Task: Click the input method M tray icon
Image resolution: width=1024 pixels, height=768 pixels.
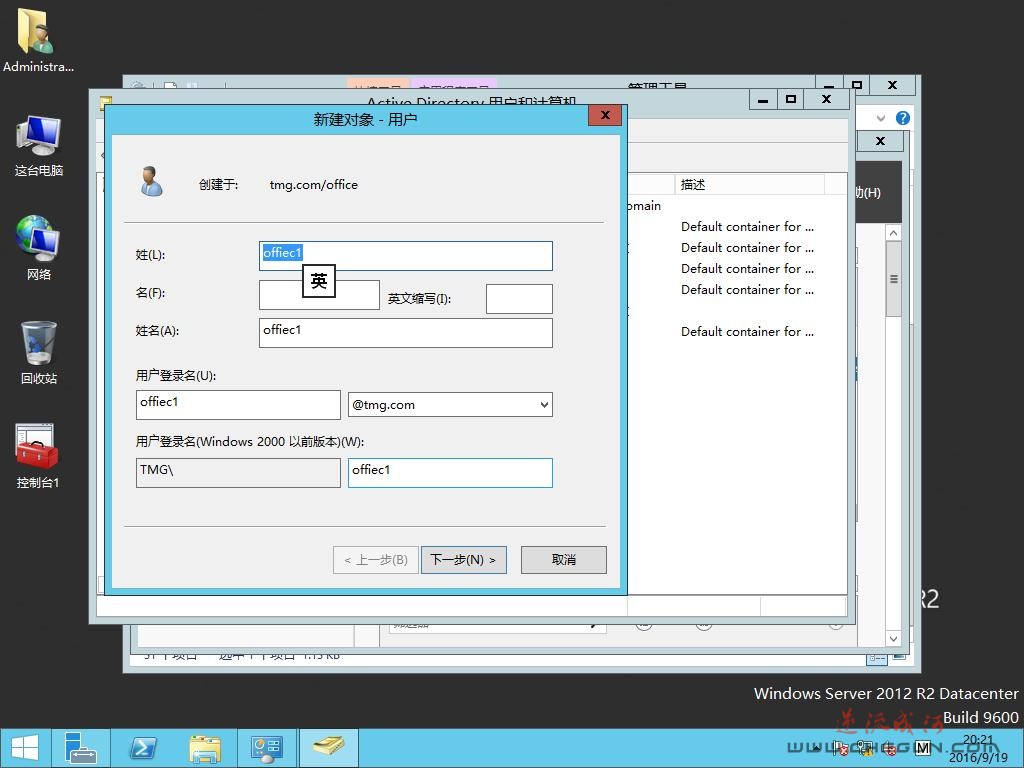Action: 923,748
